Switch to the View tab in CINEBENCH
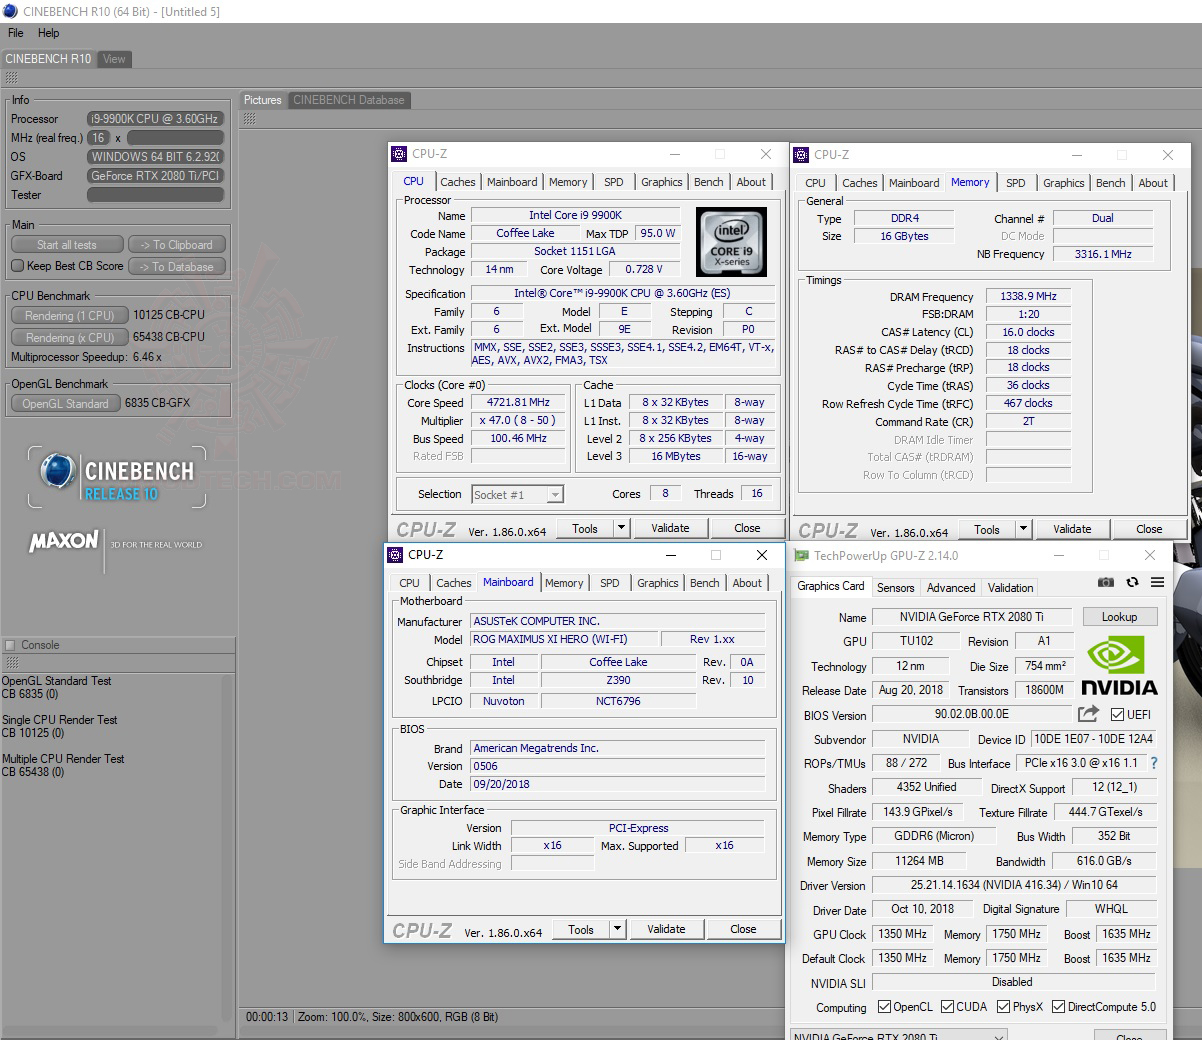 [114, 59]
